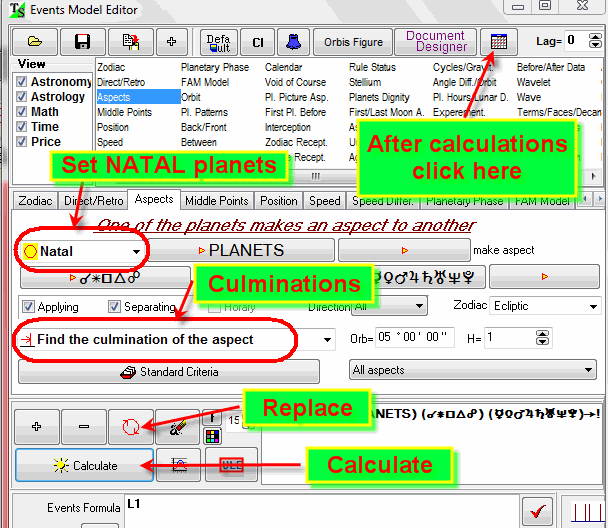Image resolution: width=608 pixels, height=528 pixels.
Task: Uncheck the Astronomy view checkbox
Action: point(22,82)
